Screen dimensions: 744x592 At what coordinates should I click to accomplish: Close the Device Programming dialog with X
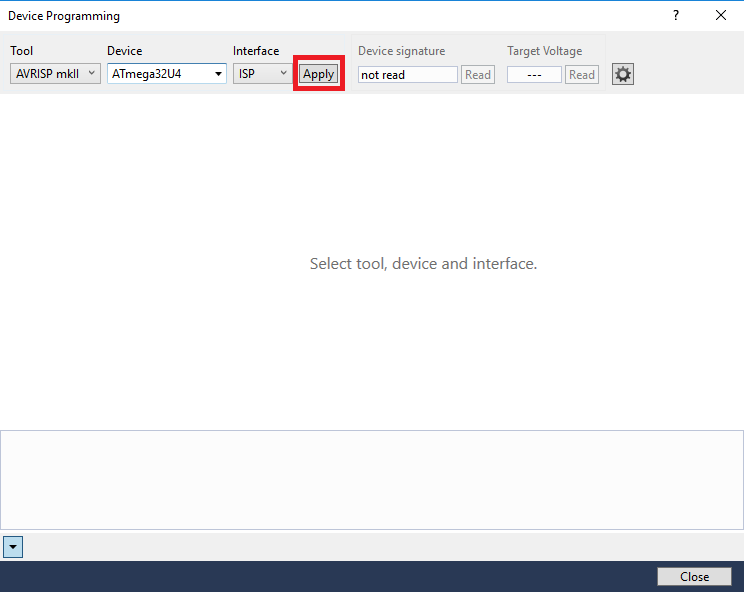pos(721,15)
